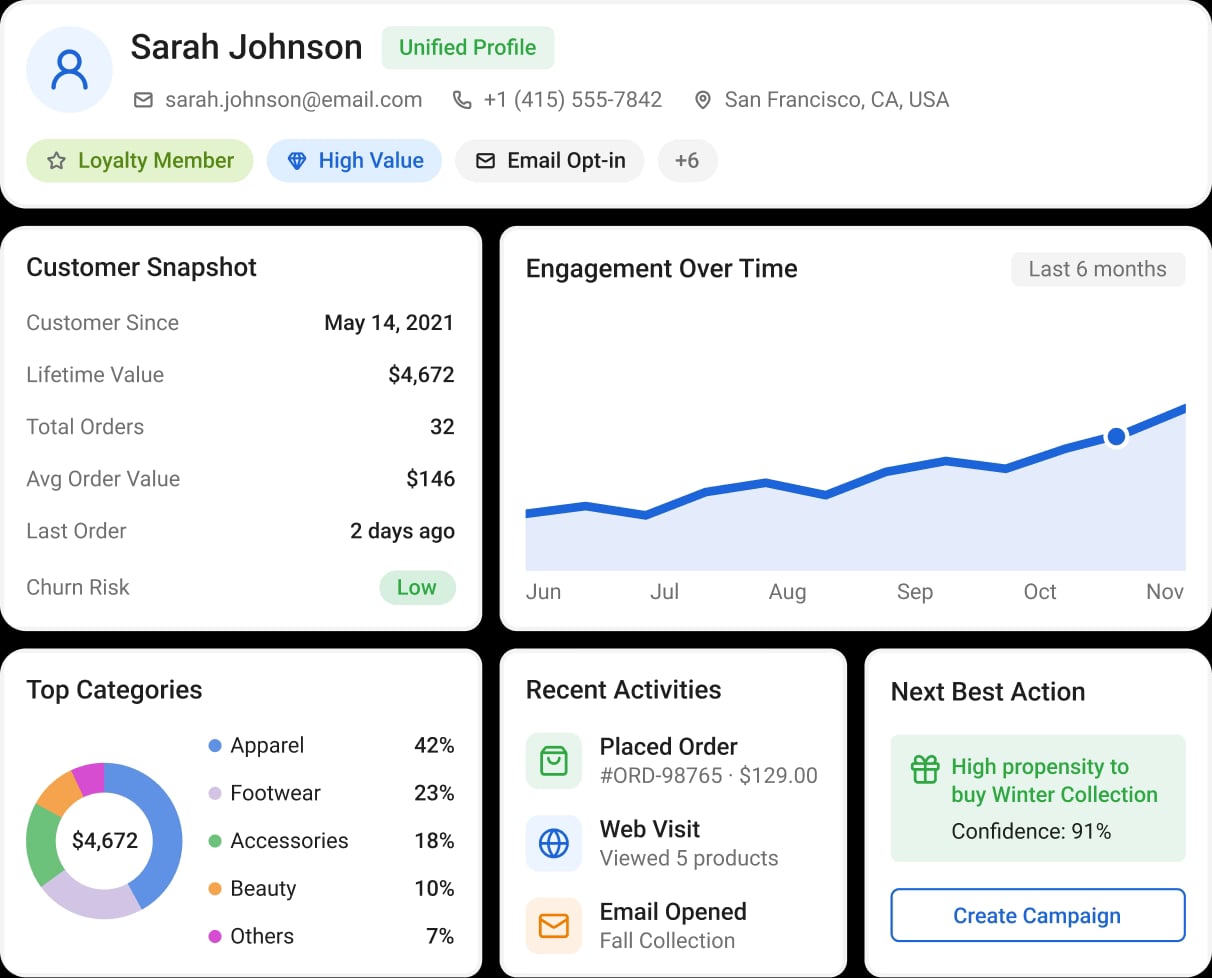The width and height of the screenshot is (1212, 978).
Task: Click the sarah.johnson@email.com address
Action: click(x=294, y=100)
